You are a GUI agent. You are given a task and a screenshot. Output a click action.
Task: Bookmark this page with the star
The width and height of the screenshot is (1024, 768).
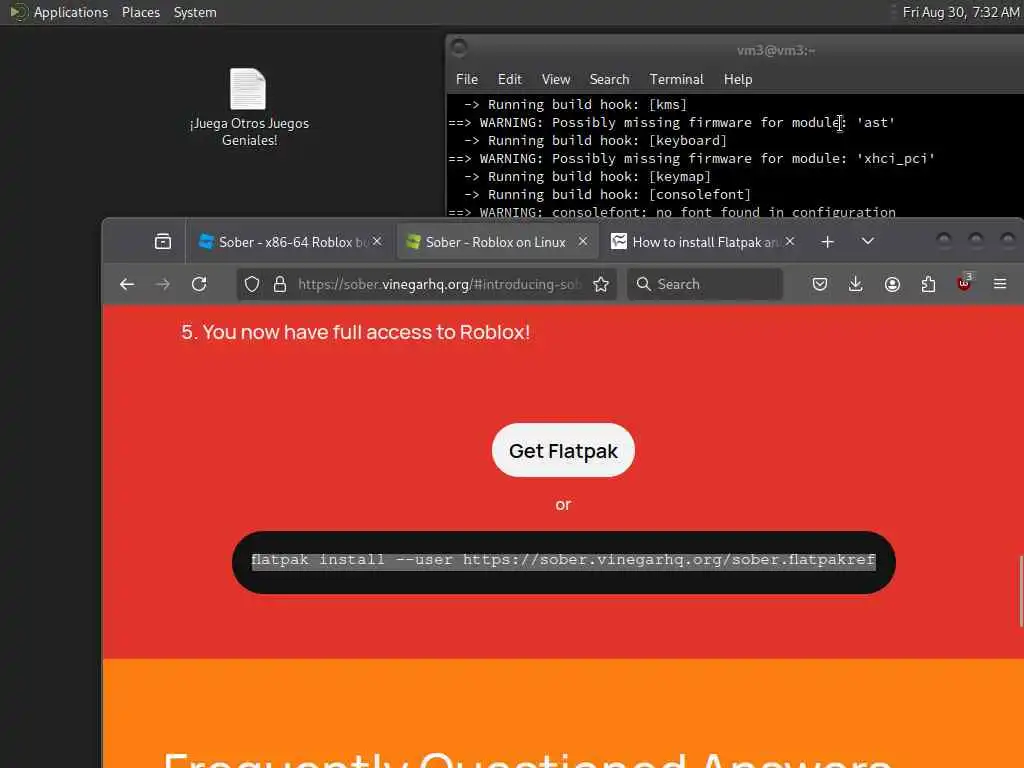(x=601, y=284)
